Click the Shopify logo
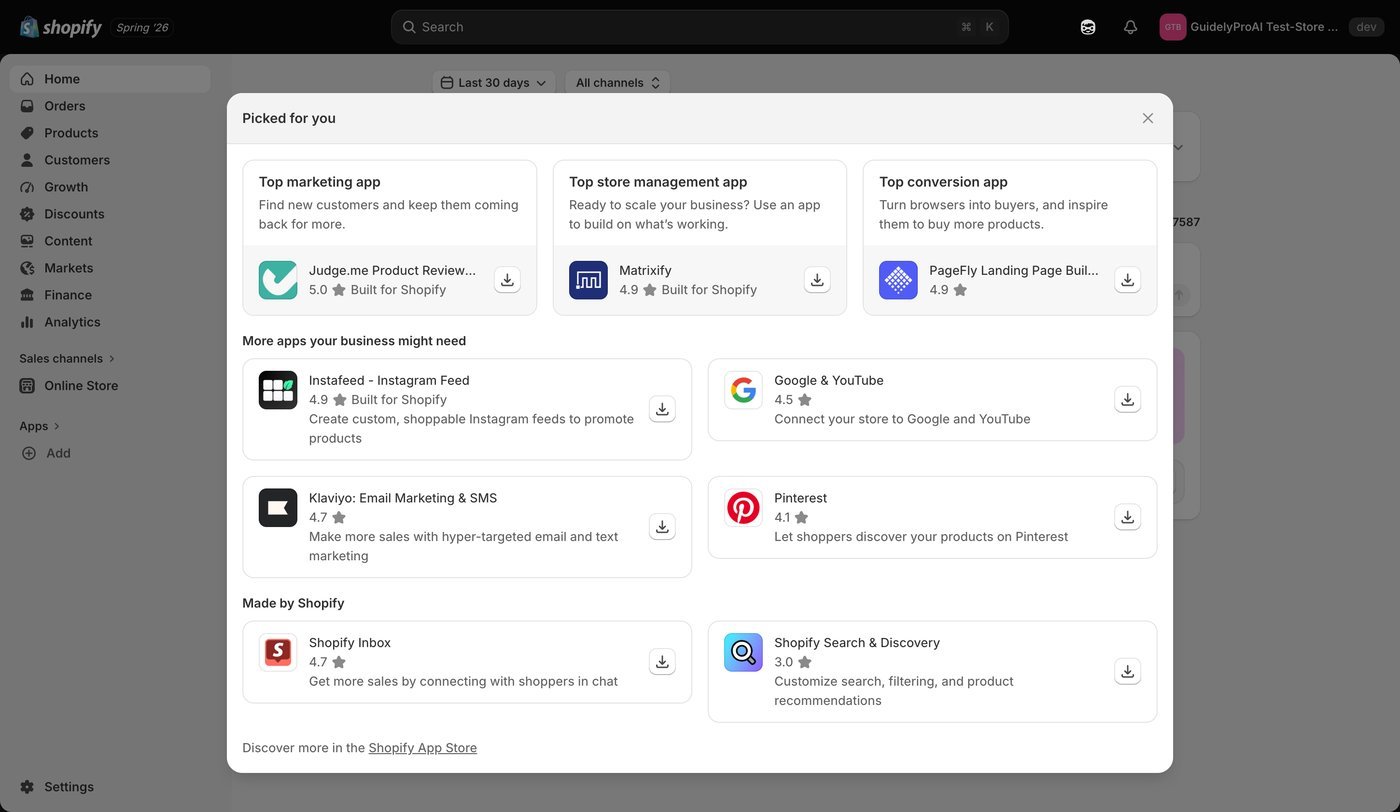 (x=61, y=27)
